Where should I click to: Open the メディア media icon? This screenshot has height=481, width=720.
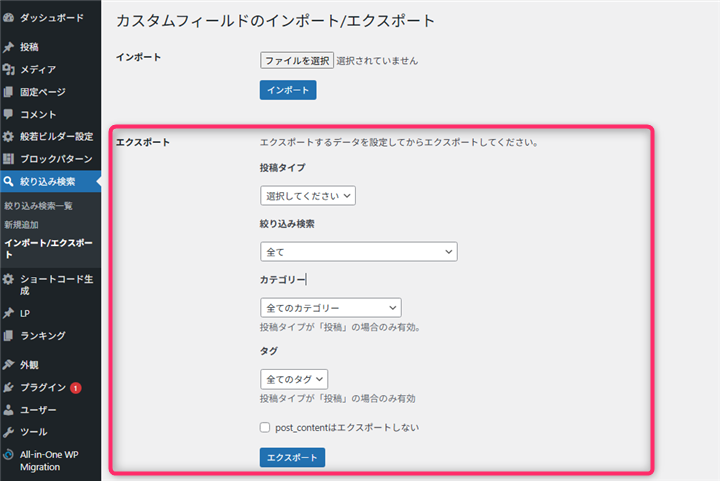click(8, 69)
